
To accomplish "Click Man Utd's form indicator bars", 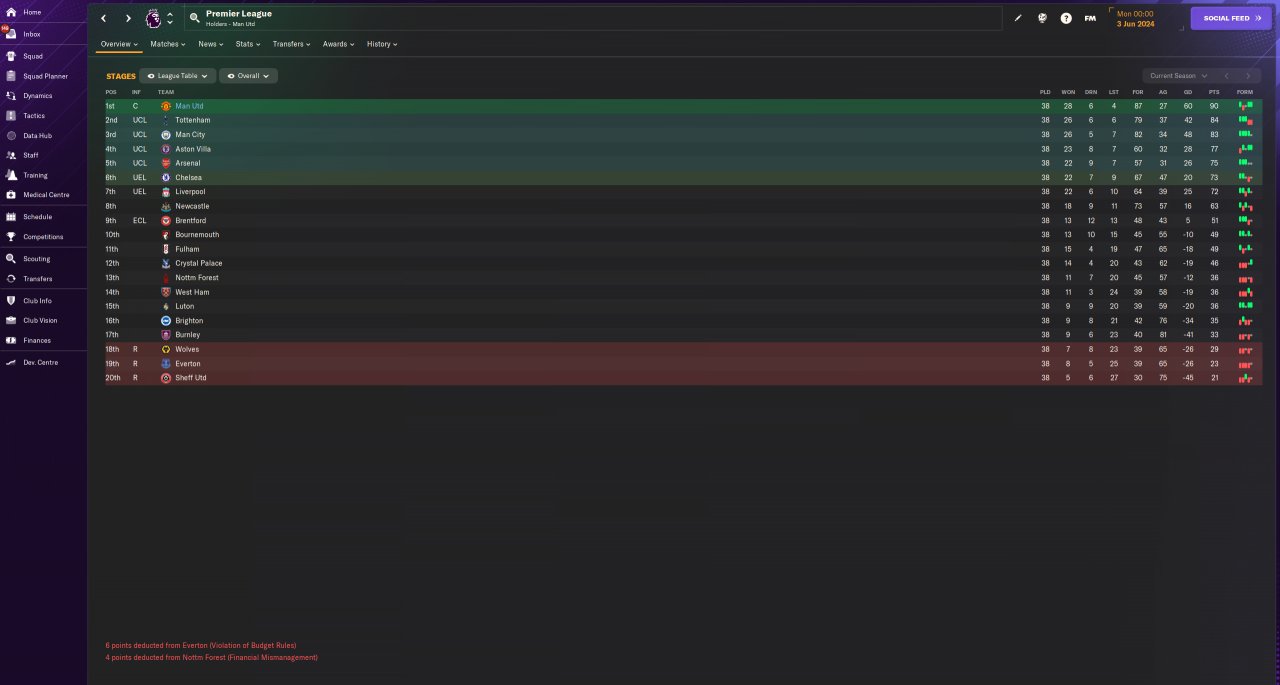I will click(1245, 106).
